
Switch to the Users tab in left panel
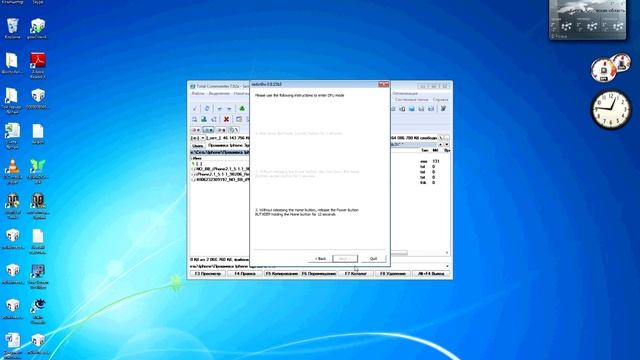coord(198,146)
